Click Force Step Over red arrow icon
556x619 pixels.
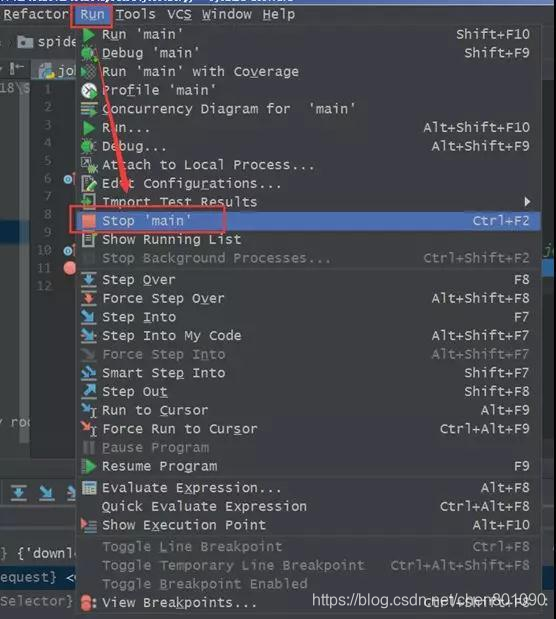tap(89, 298)
